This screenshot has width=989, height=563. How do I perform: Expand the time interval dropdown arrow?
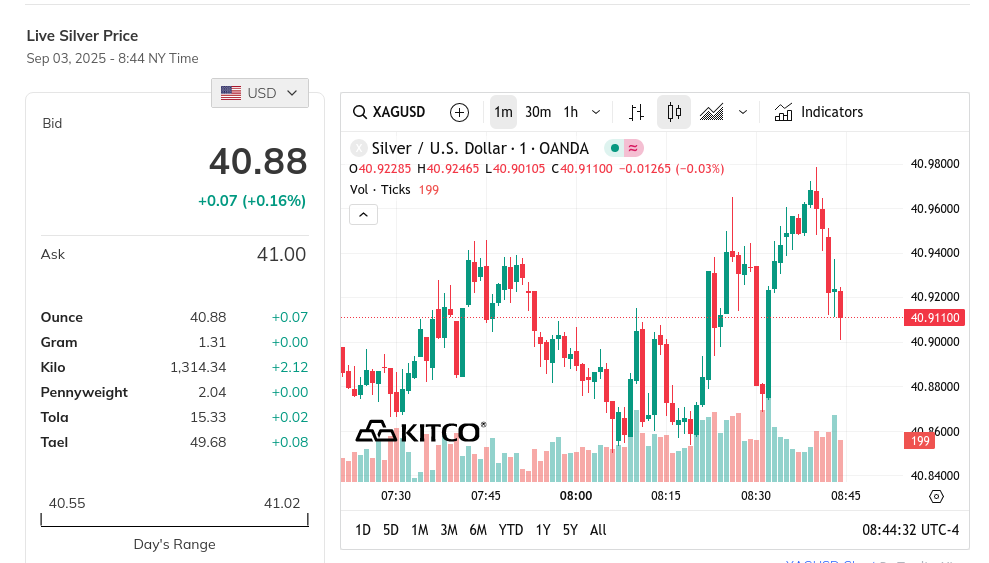click(596, 112)
